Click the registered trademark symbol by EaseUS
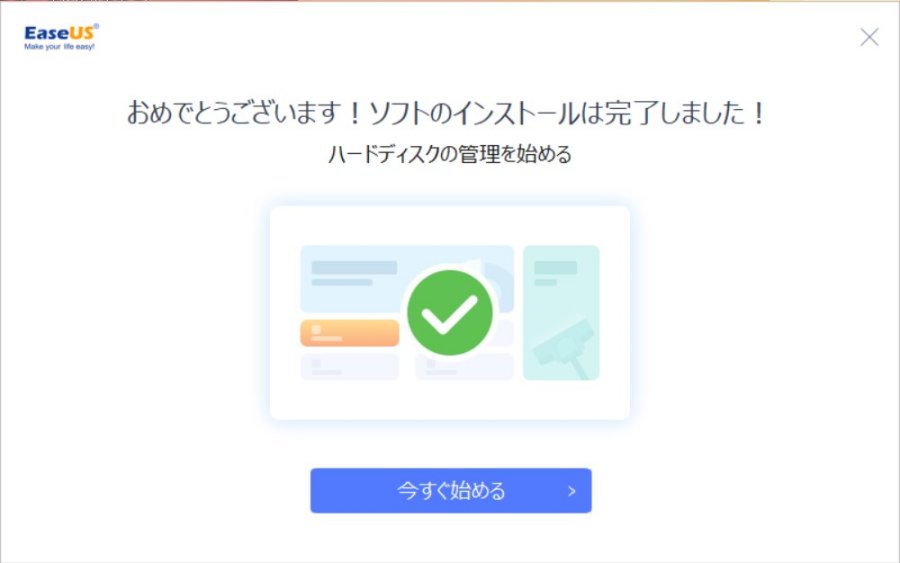 (x=96, y=26)
